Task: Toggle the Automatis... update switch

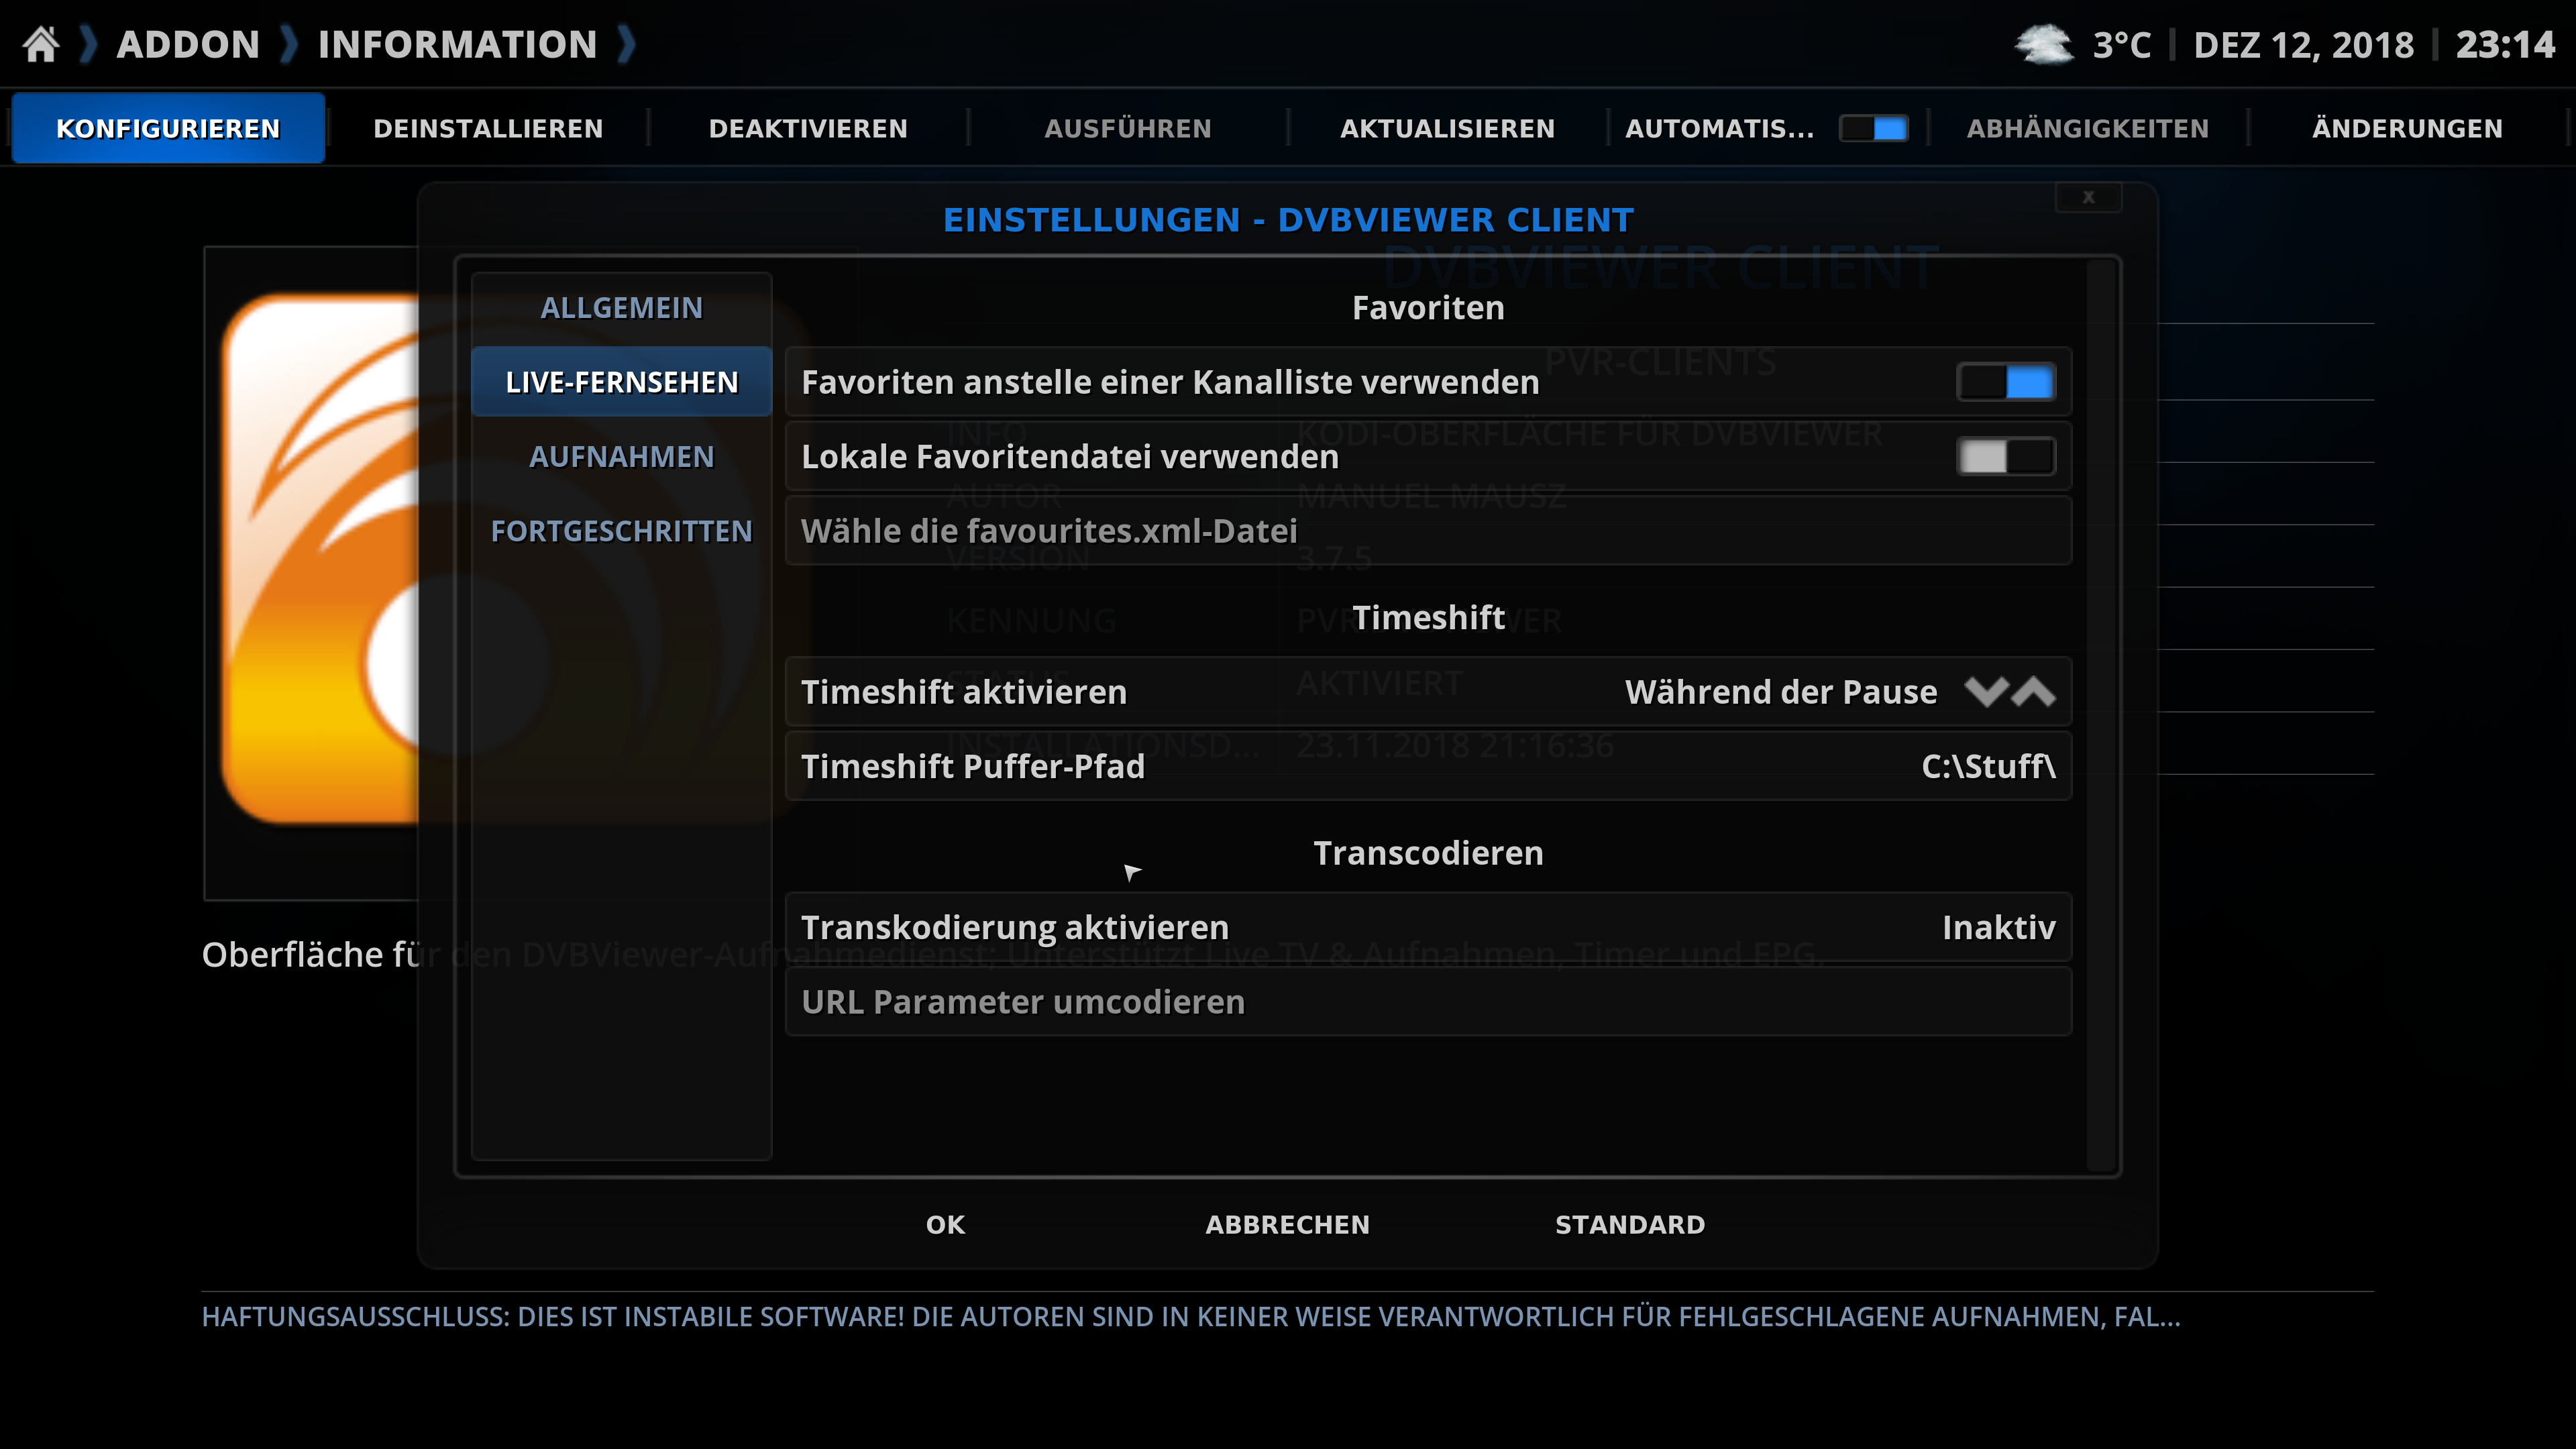Action: (1873, 128)
